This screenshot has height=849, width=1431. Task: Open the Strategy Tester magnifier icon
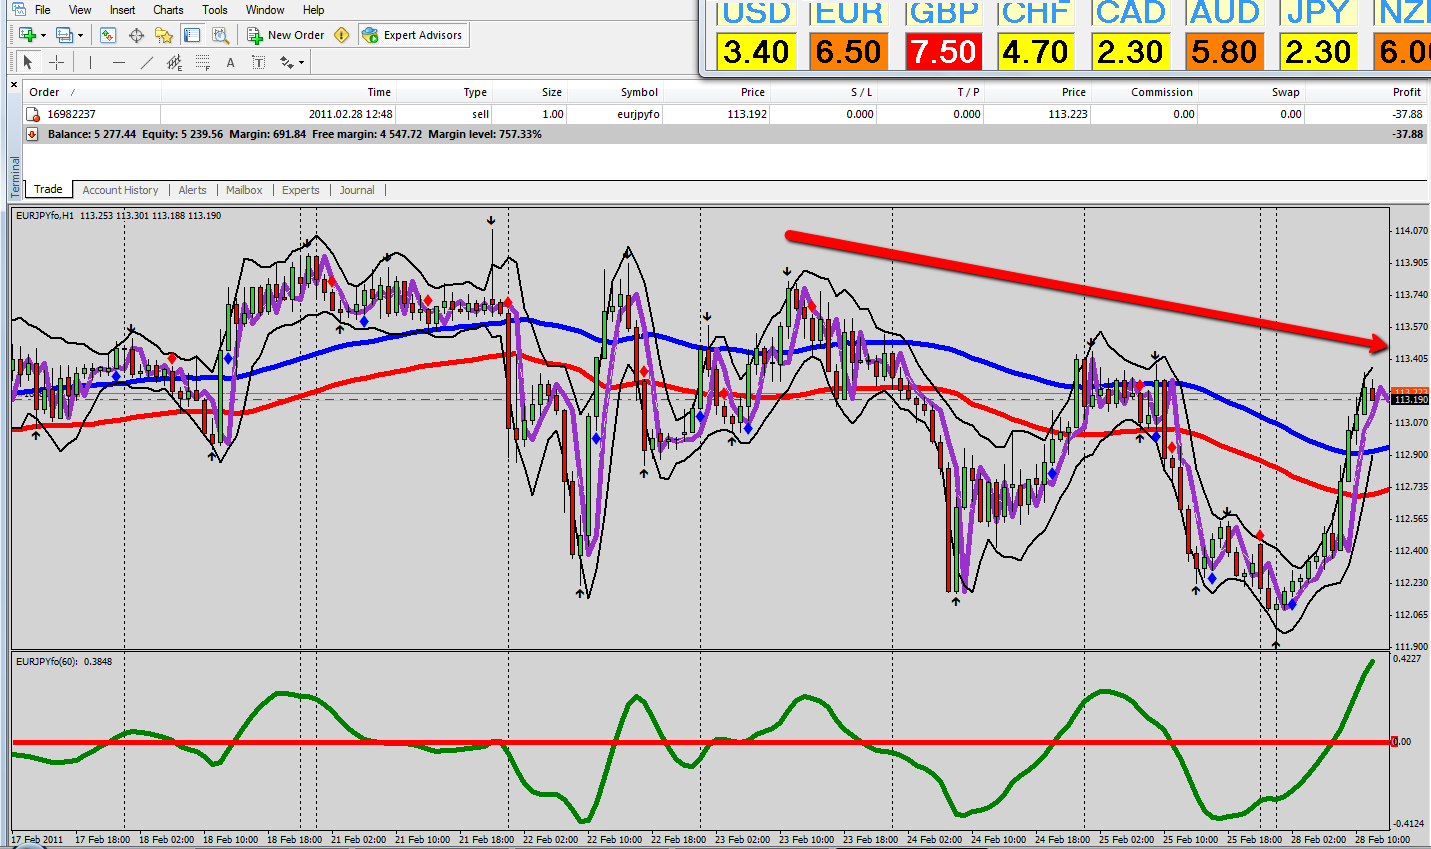(x=220, y=35)
